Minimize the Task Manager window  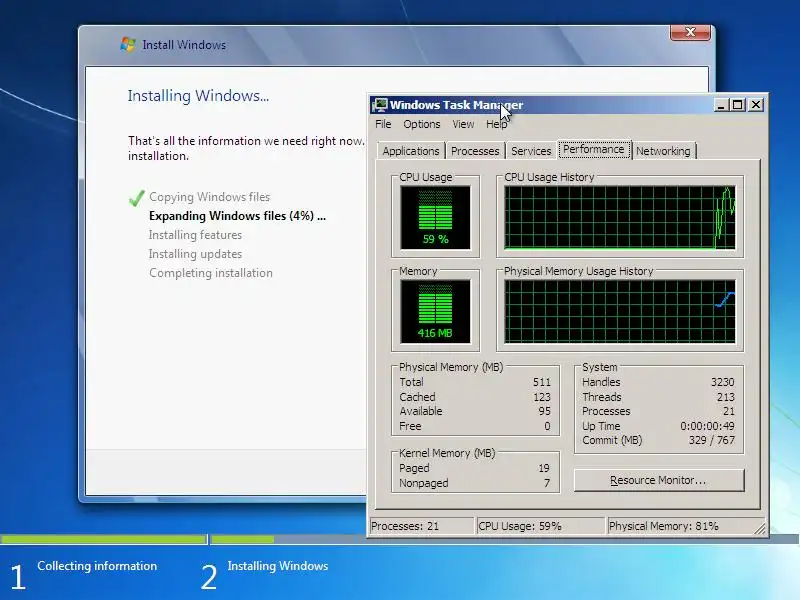(x=720, y=105)
